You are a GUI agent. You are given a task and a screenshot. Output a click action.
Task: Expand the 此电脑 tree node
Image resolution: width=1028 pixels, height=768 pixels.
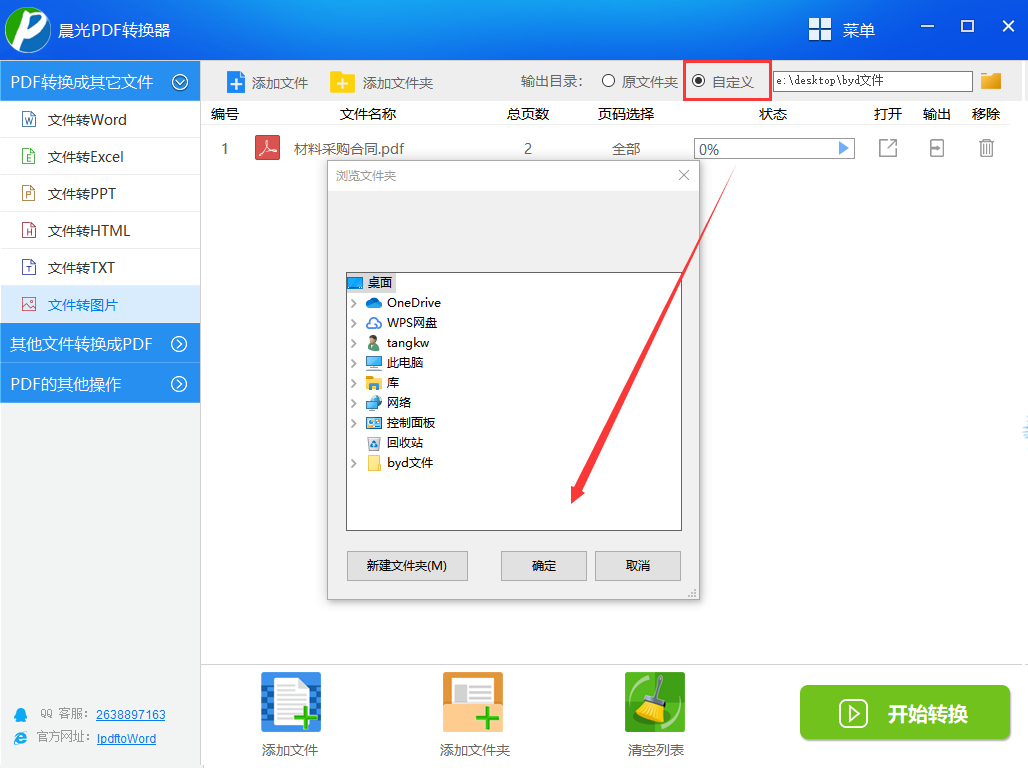[354, 363]
